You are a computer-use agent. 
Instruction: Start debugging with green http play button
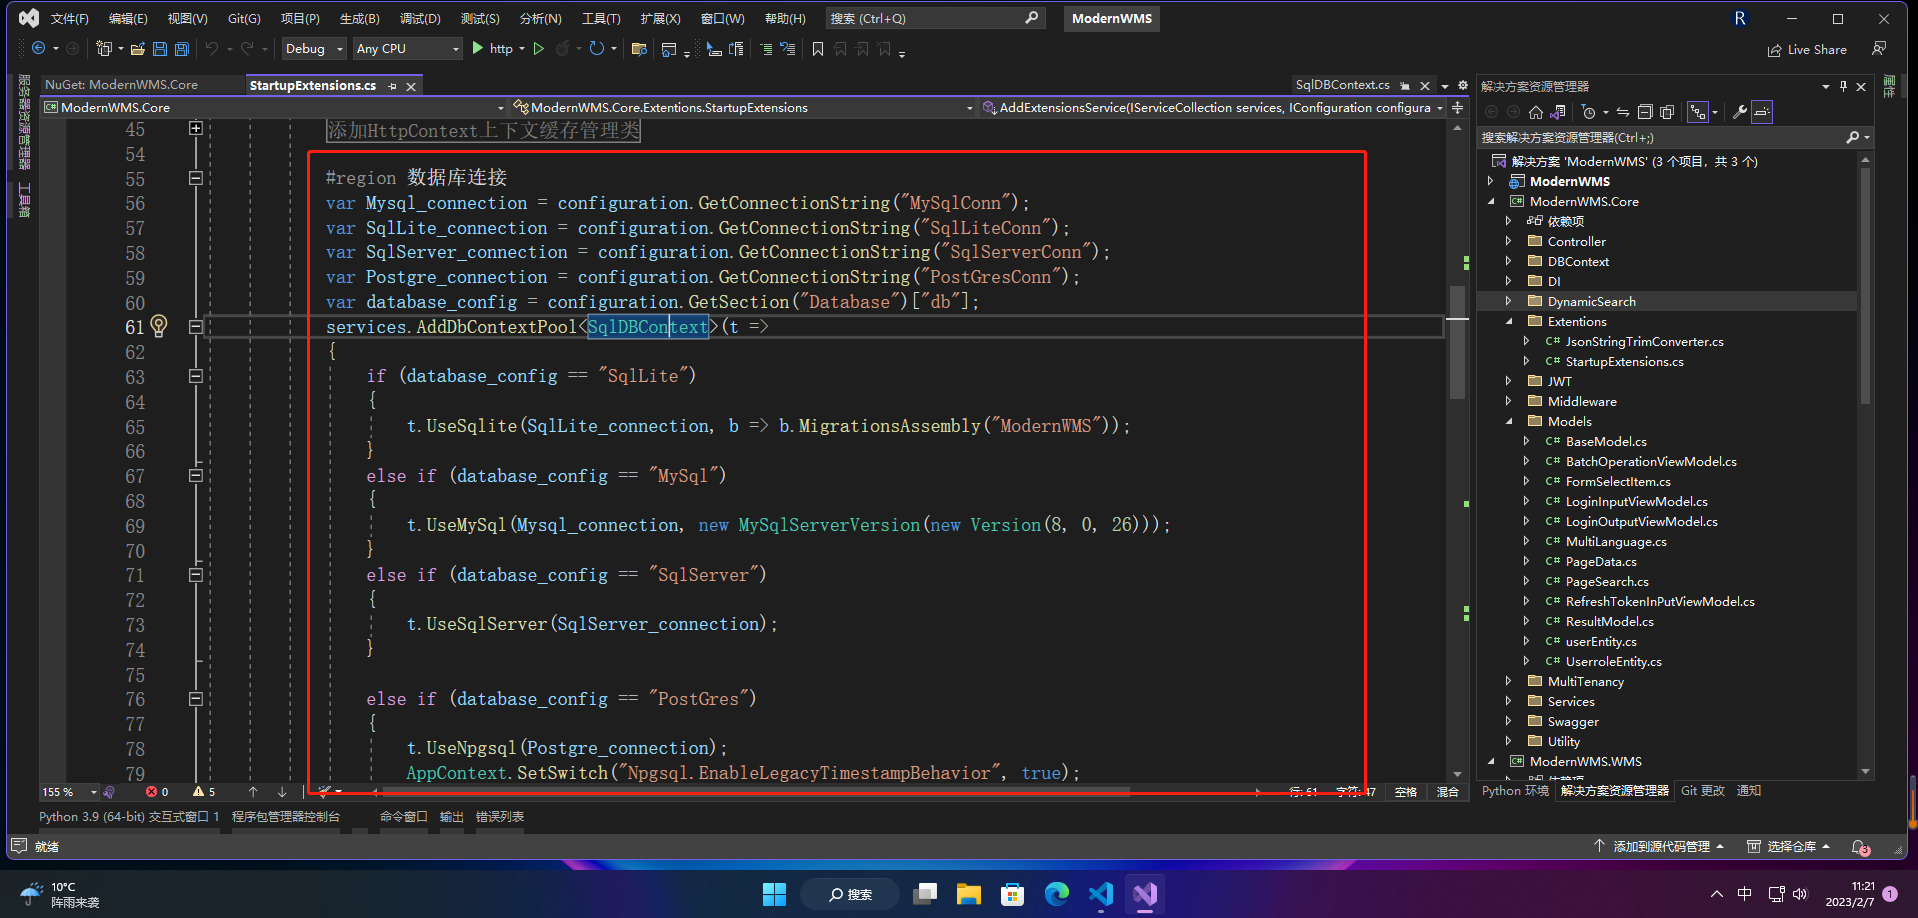coord(492,48)
